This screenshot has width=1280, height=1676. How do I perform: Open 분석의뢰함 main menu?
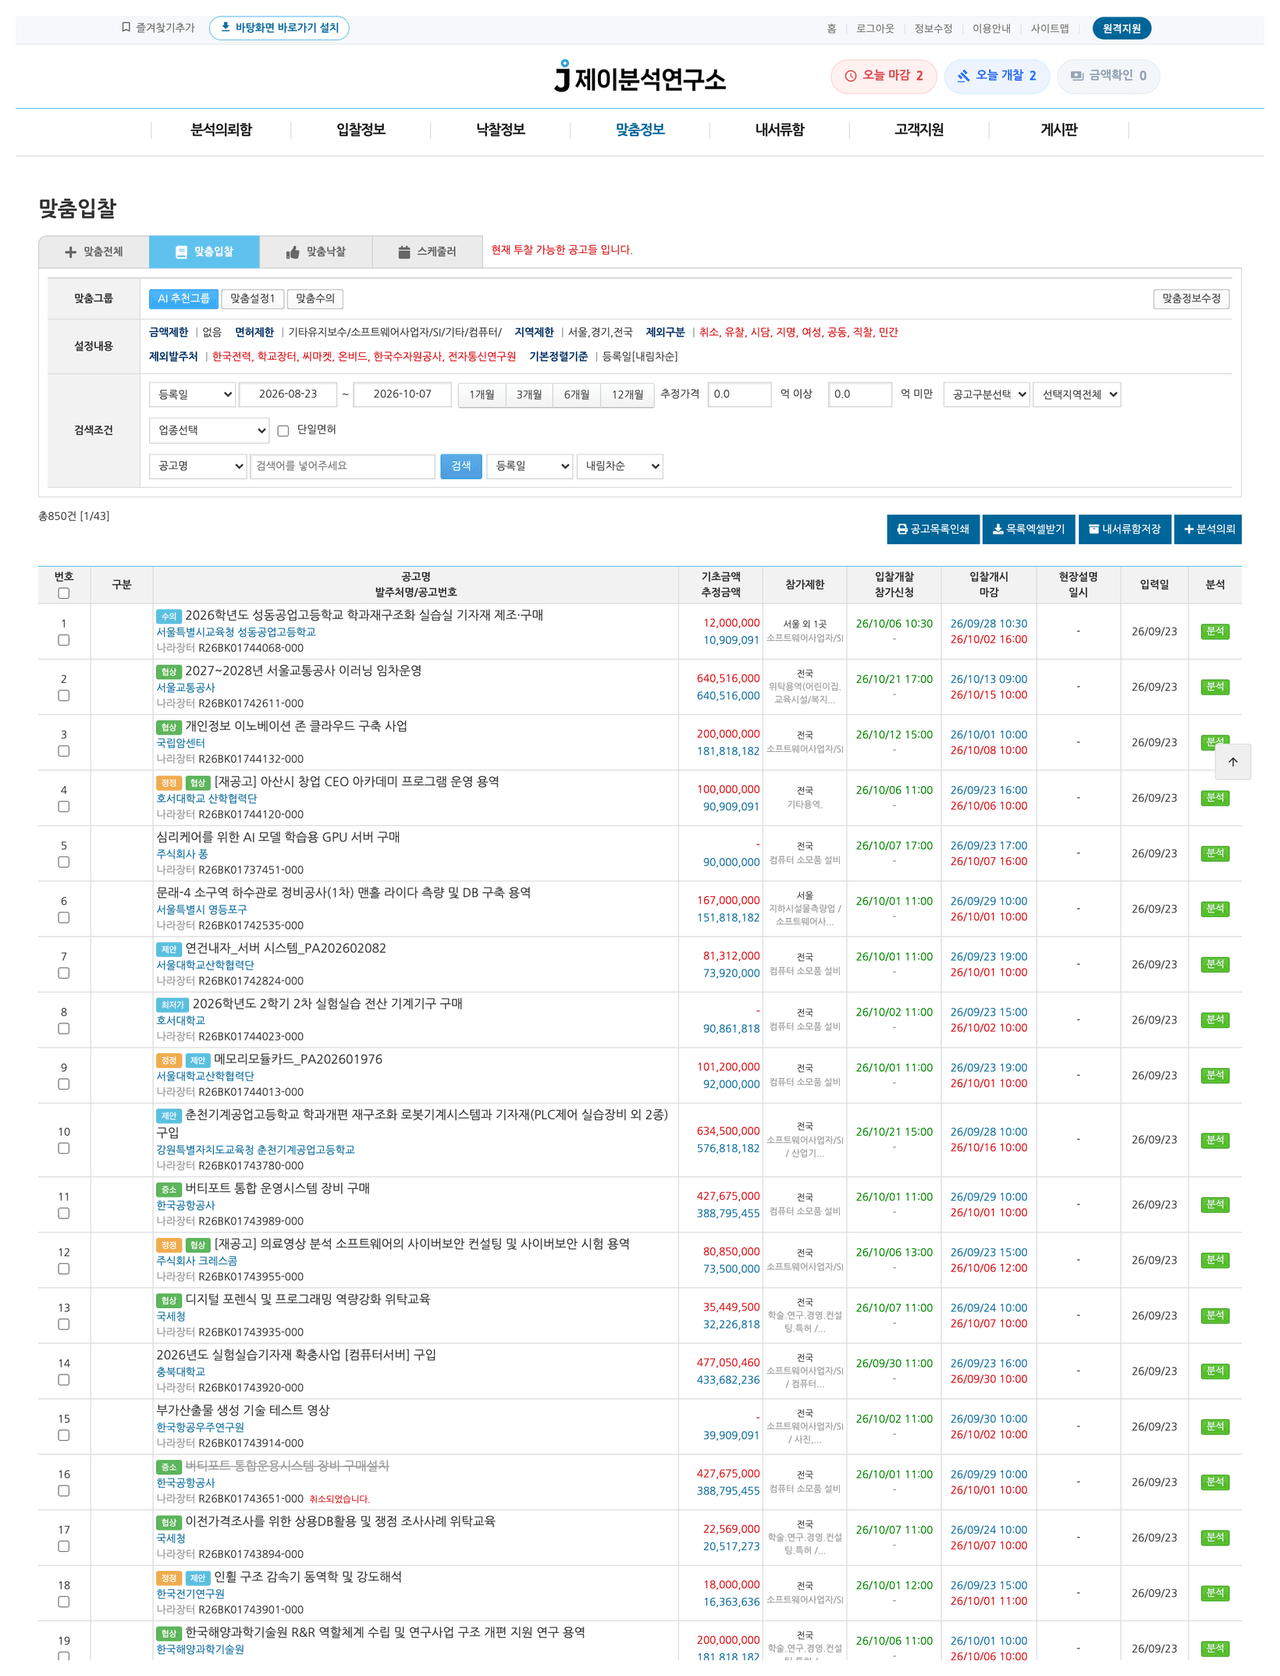221,130
